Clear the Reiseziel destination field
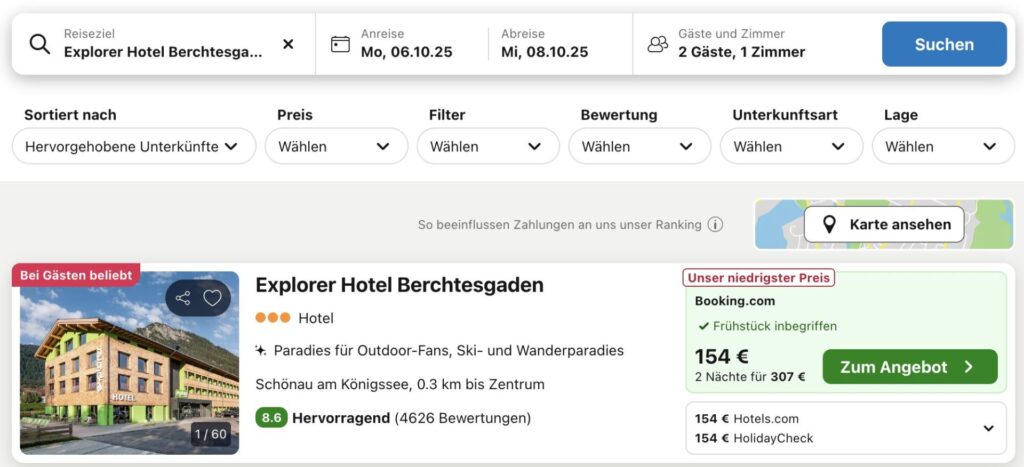Screen dimensions: 1024x467 (x=288, y=44)
